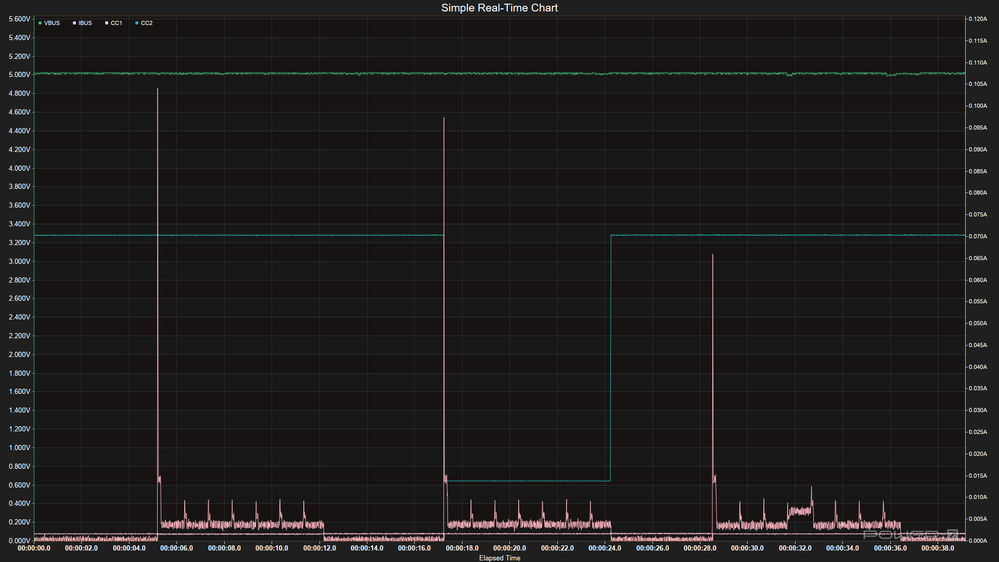Toggle the VBUS series in the legend
This screenshot has width=999, height=562.
(49, 23)
